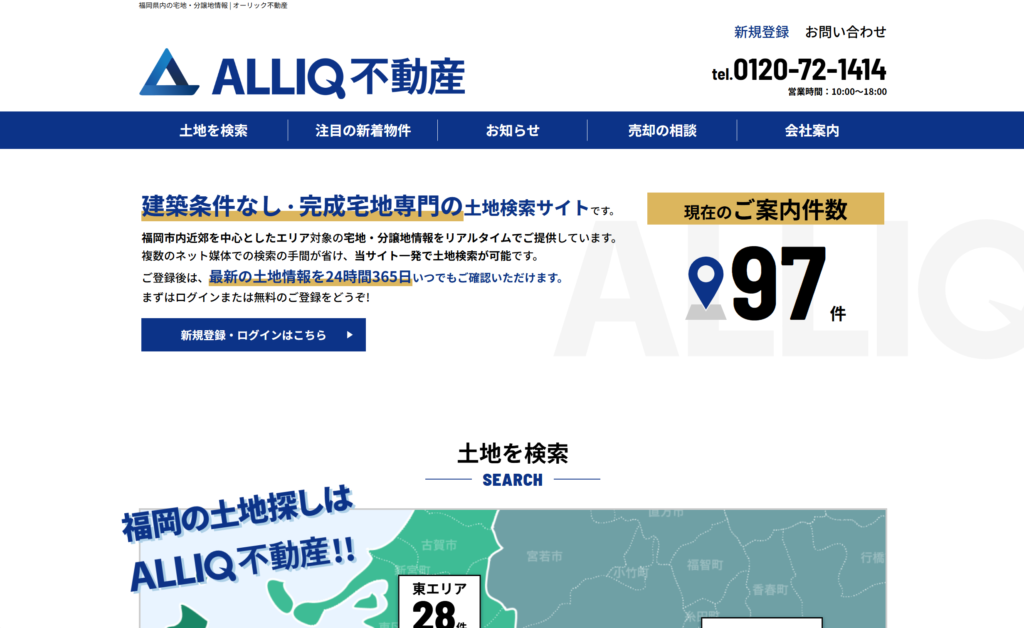
Task: Click the phone number 0120-72-1414
Action: [808, 70]
